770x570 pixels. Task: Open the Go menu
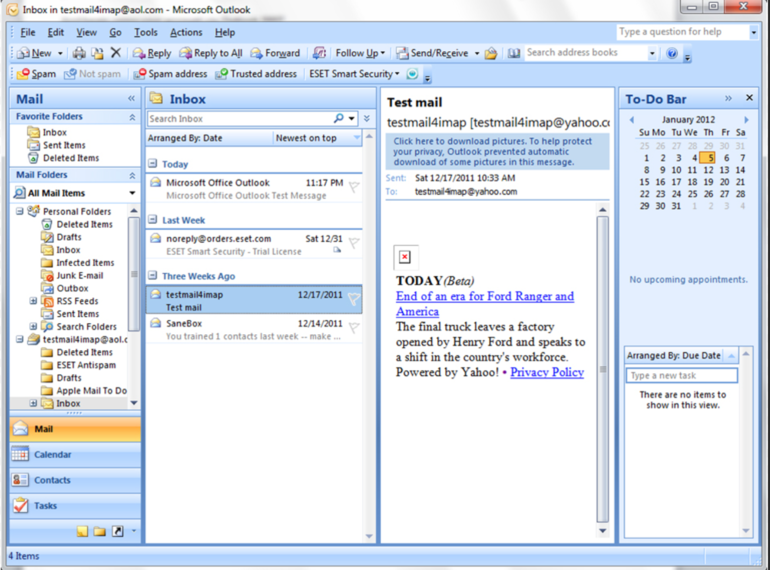115,32
